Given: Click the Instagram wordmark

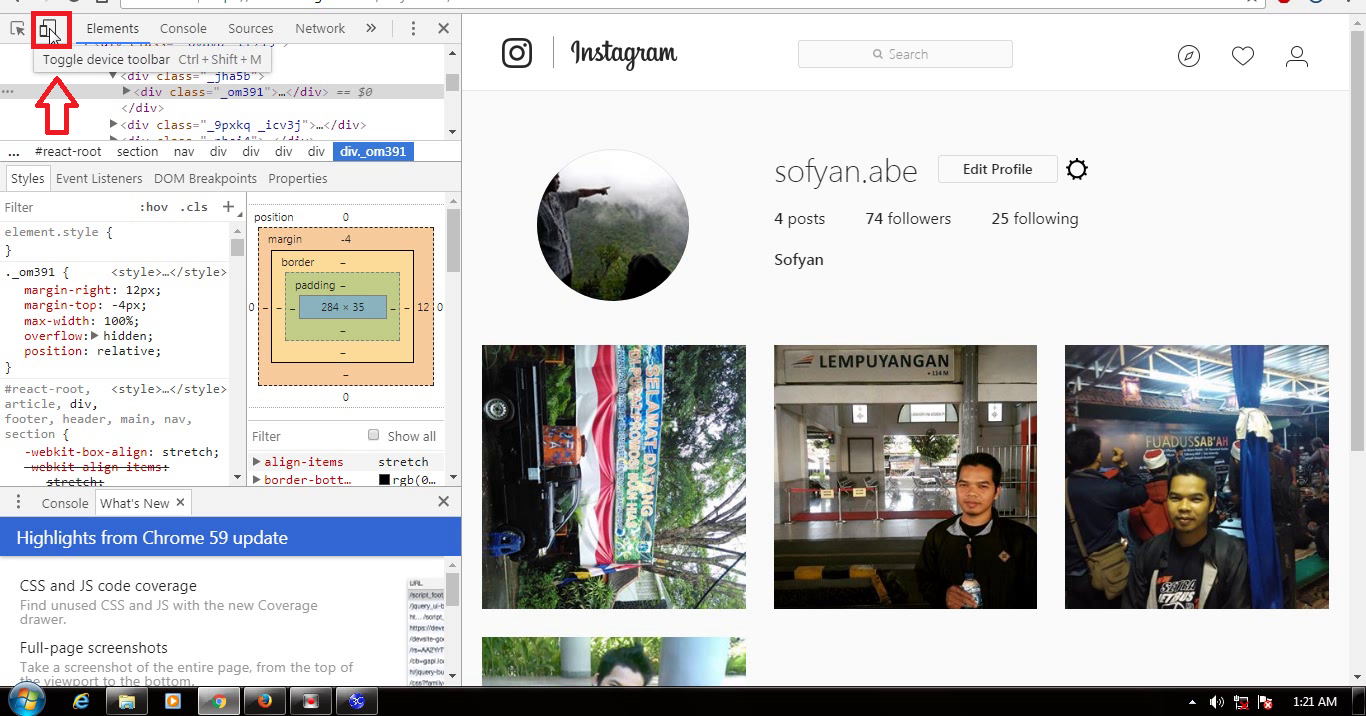Looking at the screenshot, I should [624, 54].
